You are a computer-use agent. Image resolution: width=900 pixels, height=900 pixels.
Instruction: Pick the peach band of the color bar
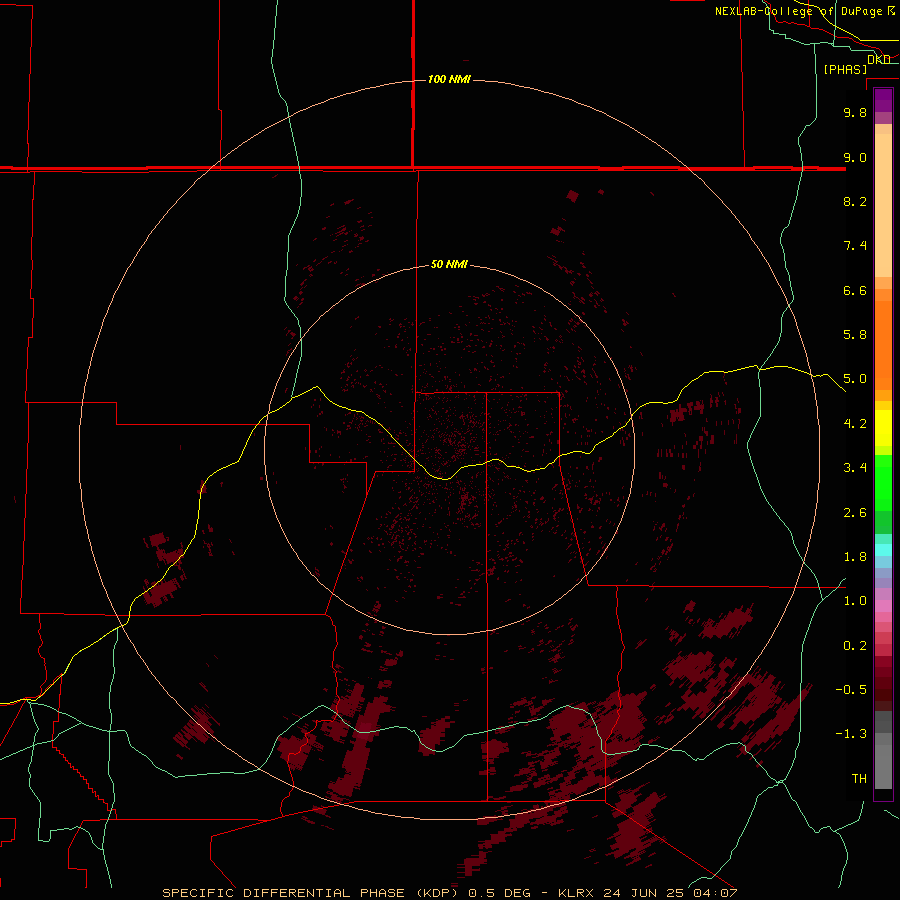(883, 205)
